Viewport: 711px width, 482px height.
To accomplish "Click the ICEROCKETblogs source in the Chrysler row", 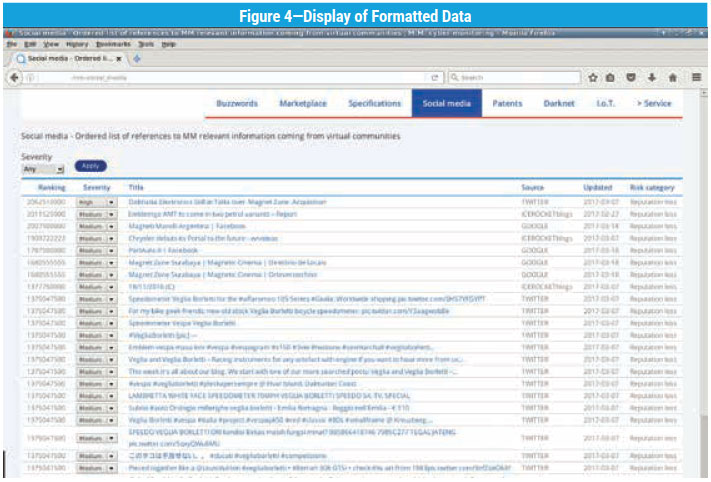I will [547, 238].
